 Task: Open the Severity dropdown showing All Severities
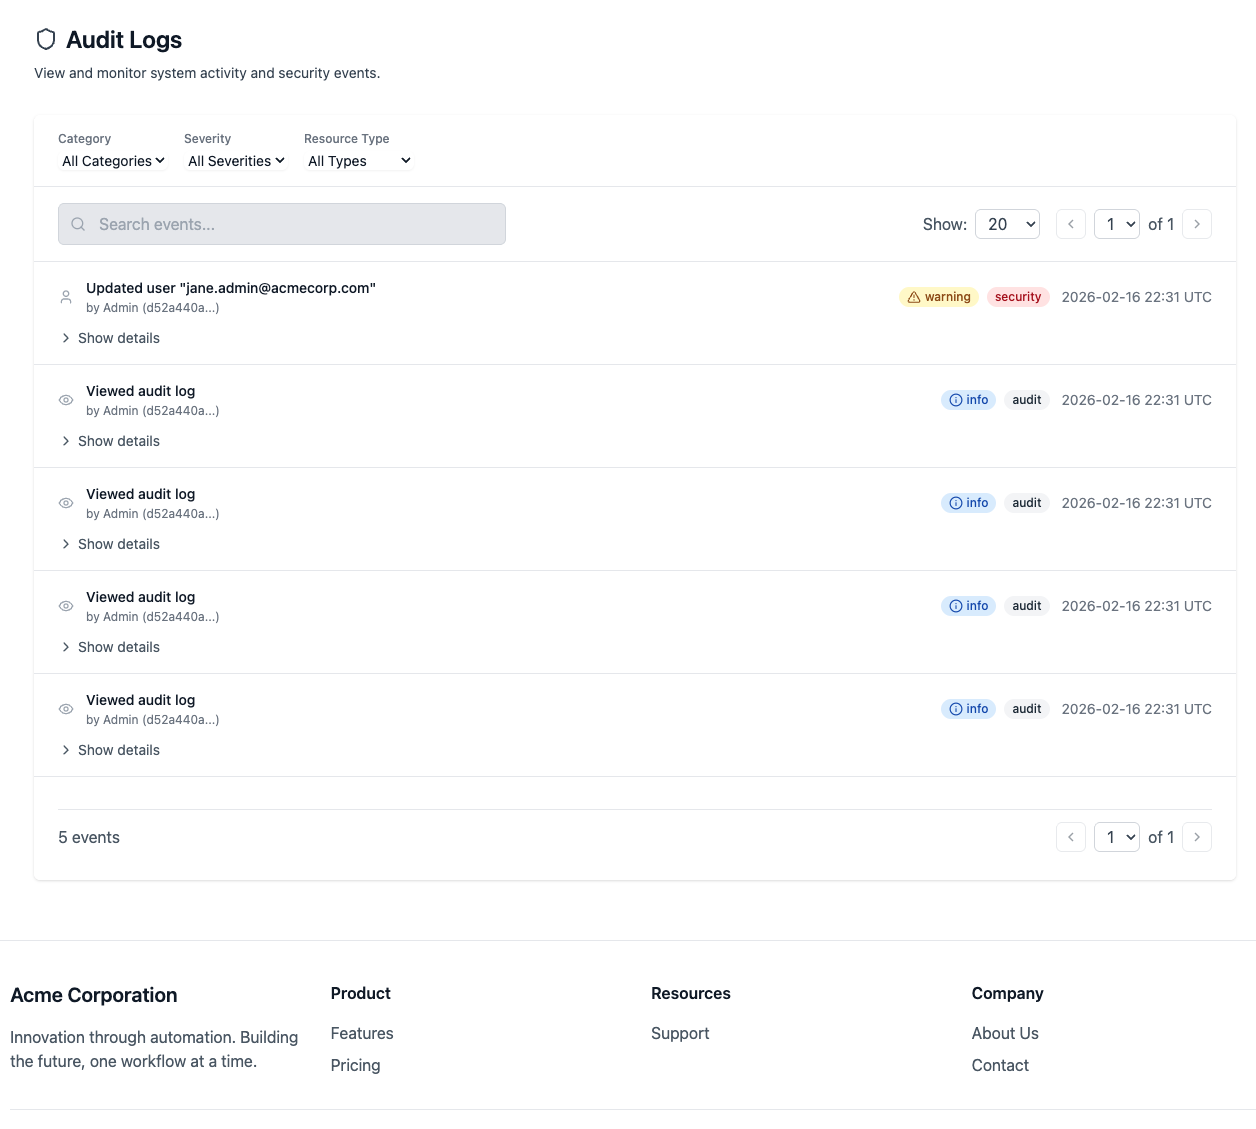(x=235, y=161)
